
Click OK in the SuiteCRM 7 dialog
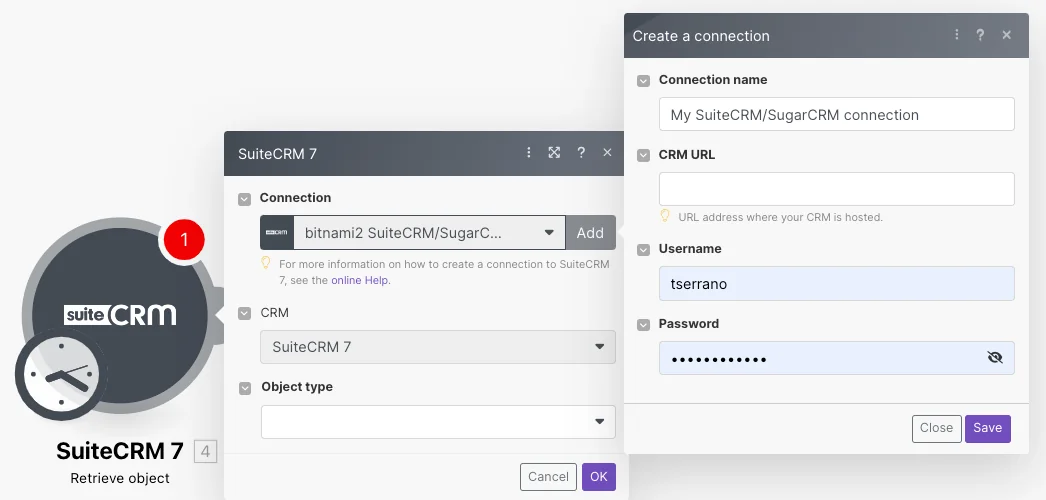(x=599, y=477)
